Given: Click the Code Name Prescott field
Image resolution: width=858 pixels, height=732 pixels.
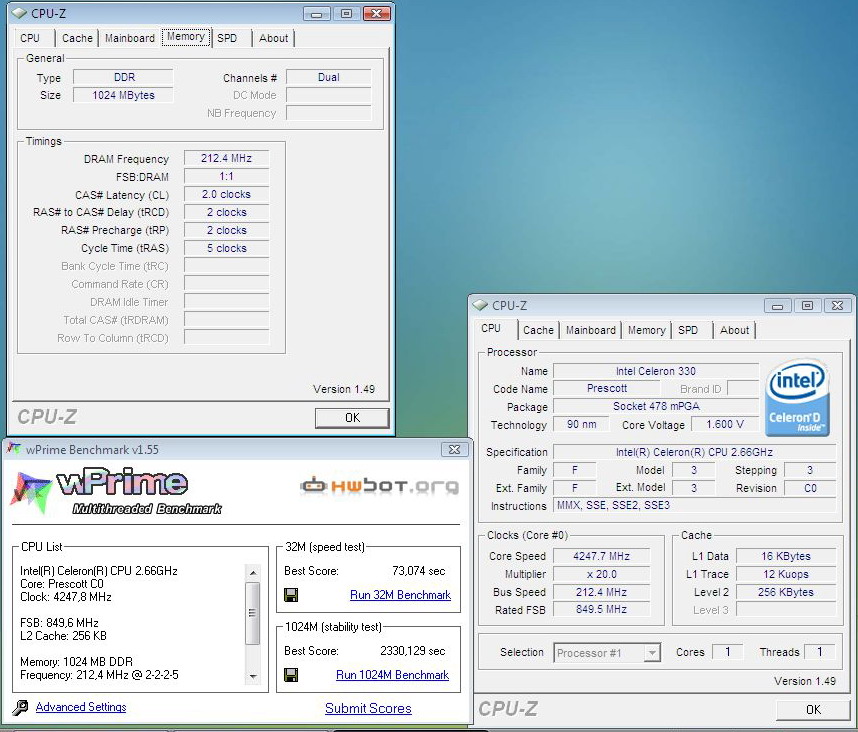Looking at the screenshot, I should point(607,388).
